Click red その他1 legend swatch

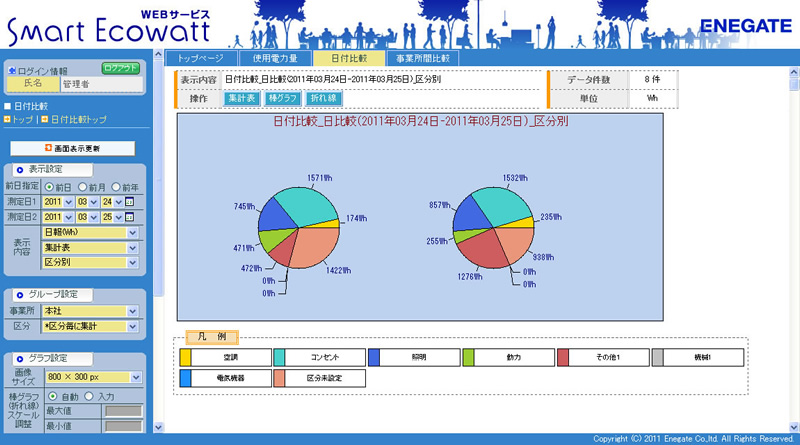tap(563, 357)
